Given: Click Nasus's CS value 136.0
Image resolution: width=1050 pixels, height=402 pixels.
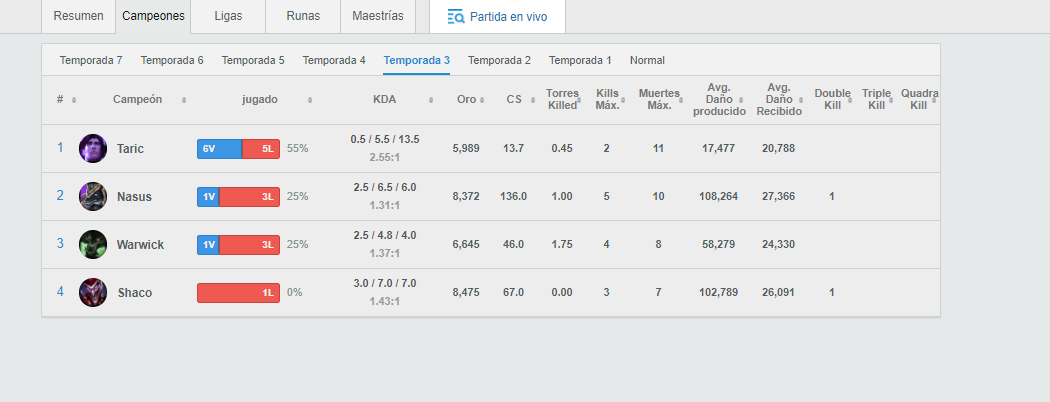Looking at the screenshot, I should pos(514,197).
